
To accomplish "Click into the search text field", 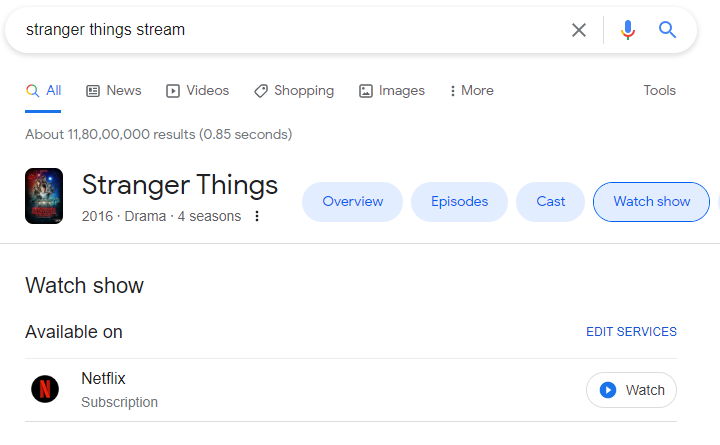I will [x=290, y=30].
